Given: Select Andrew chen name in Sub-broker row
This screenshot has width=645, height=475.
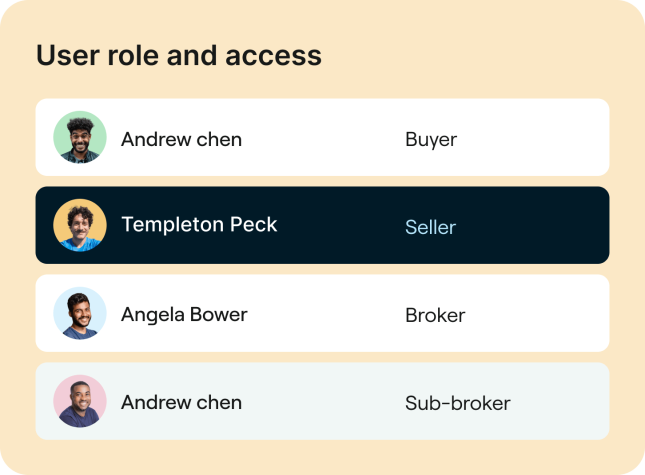Looking at the screenshot, I should pyautogui.click(x=181, y=403).
